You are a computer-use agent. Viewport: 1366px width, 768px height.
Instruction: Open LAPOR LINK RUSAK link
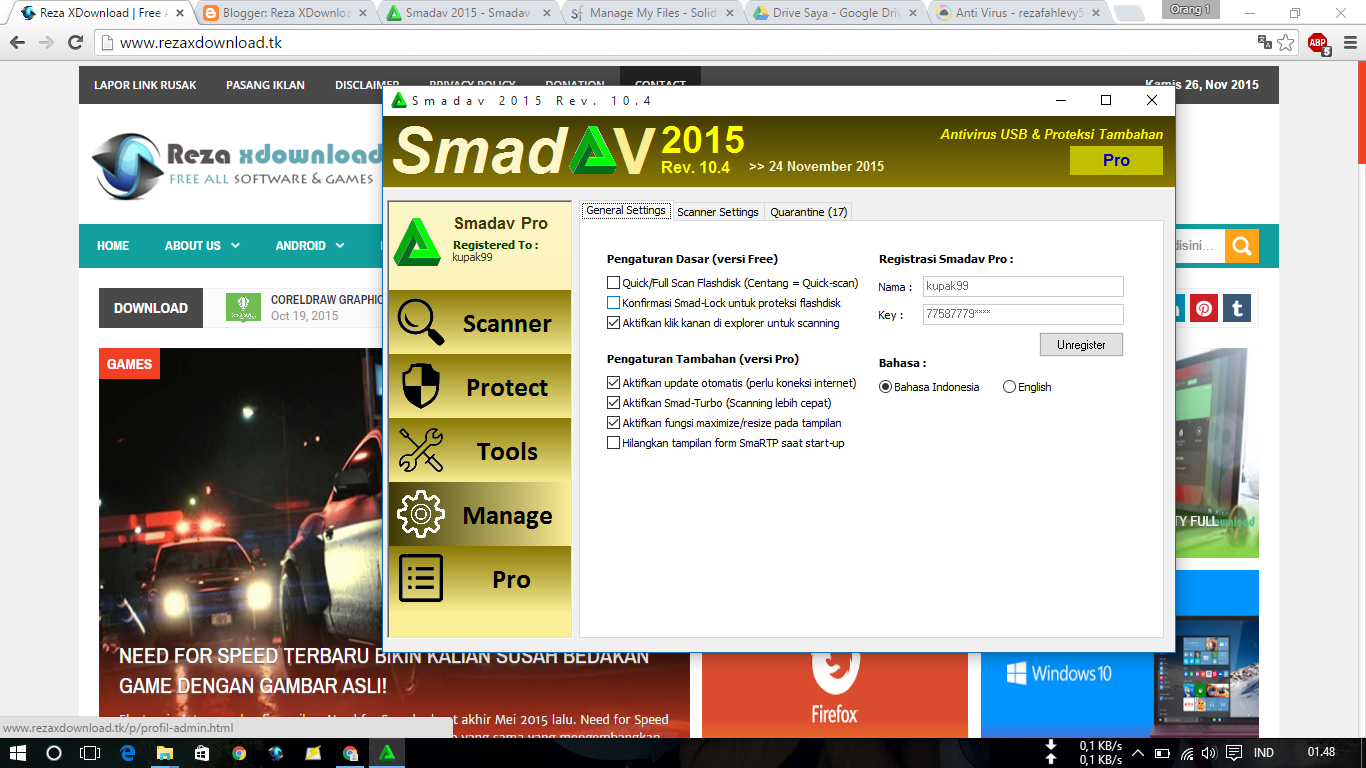145,85
